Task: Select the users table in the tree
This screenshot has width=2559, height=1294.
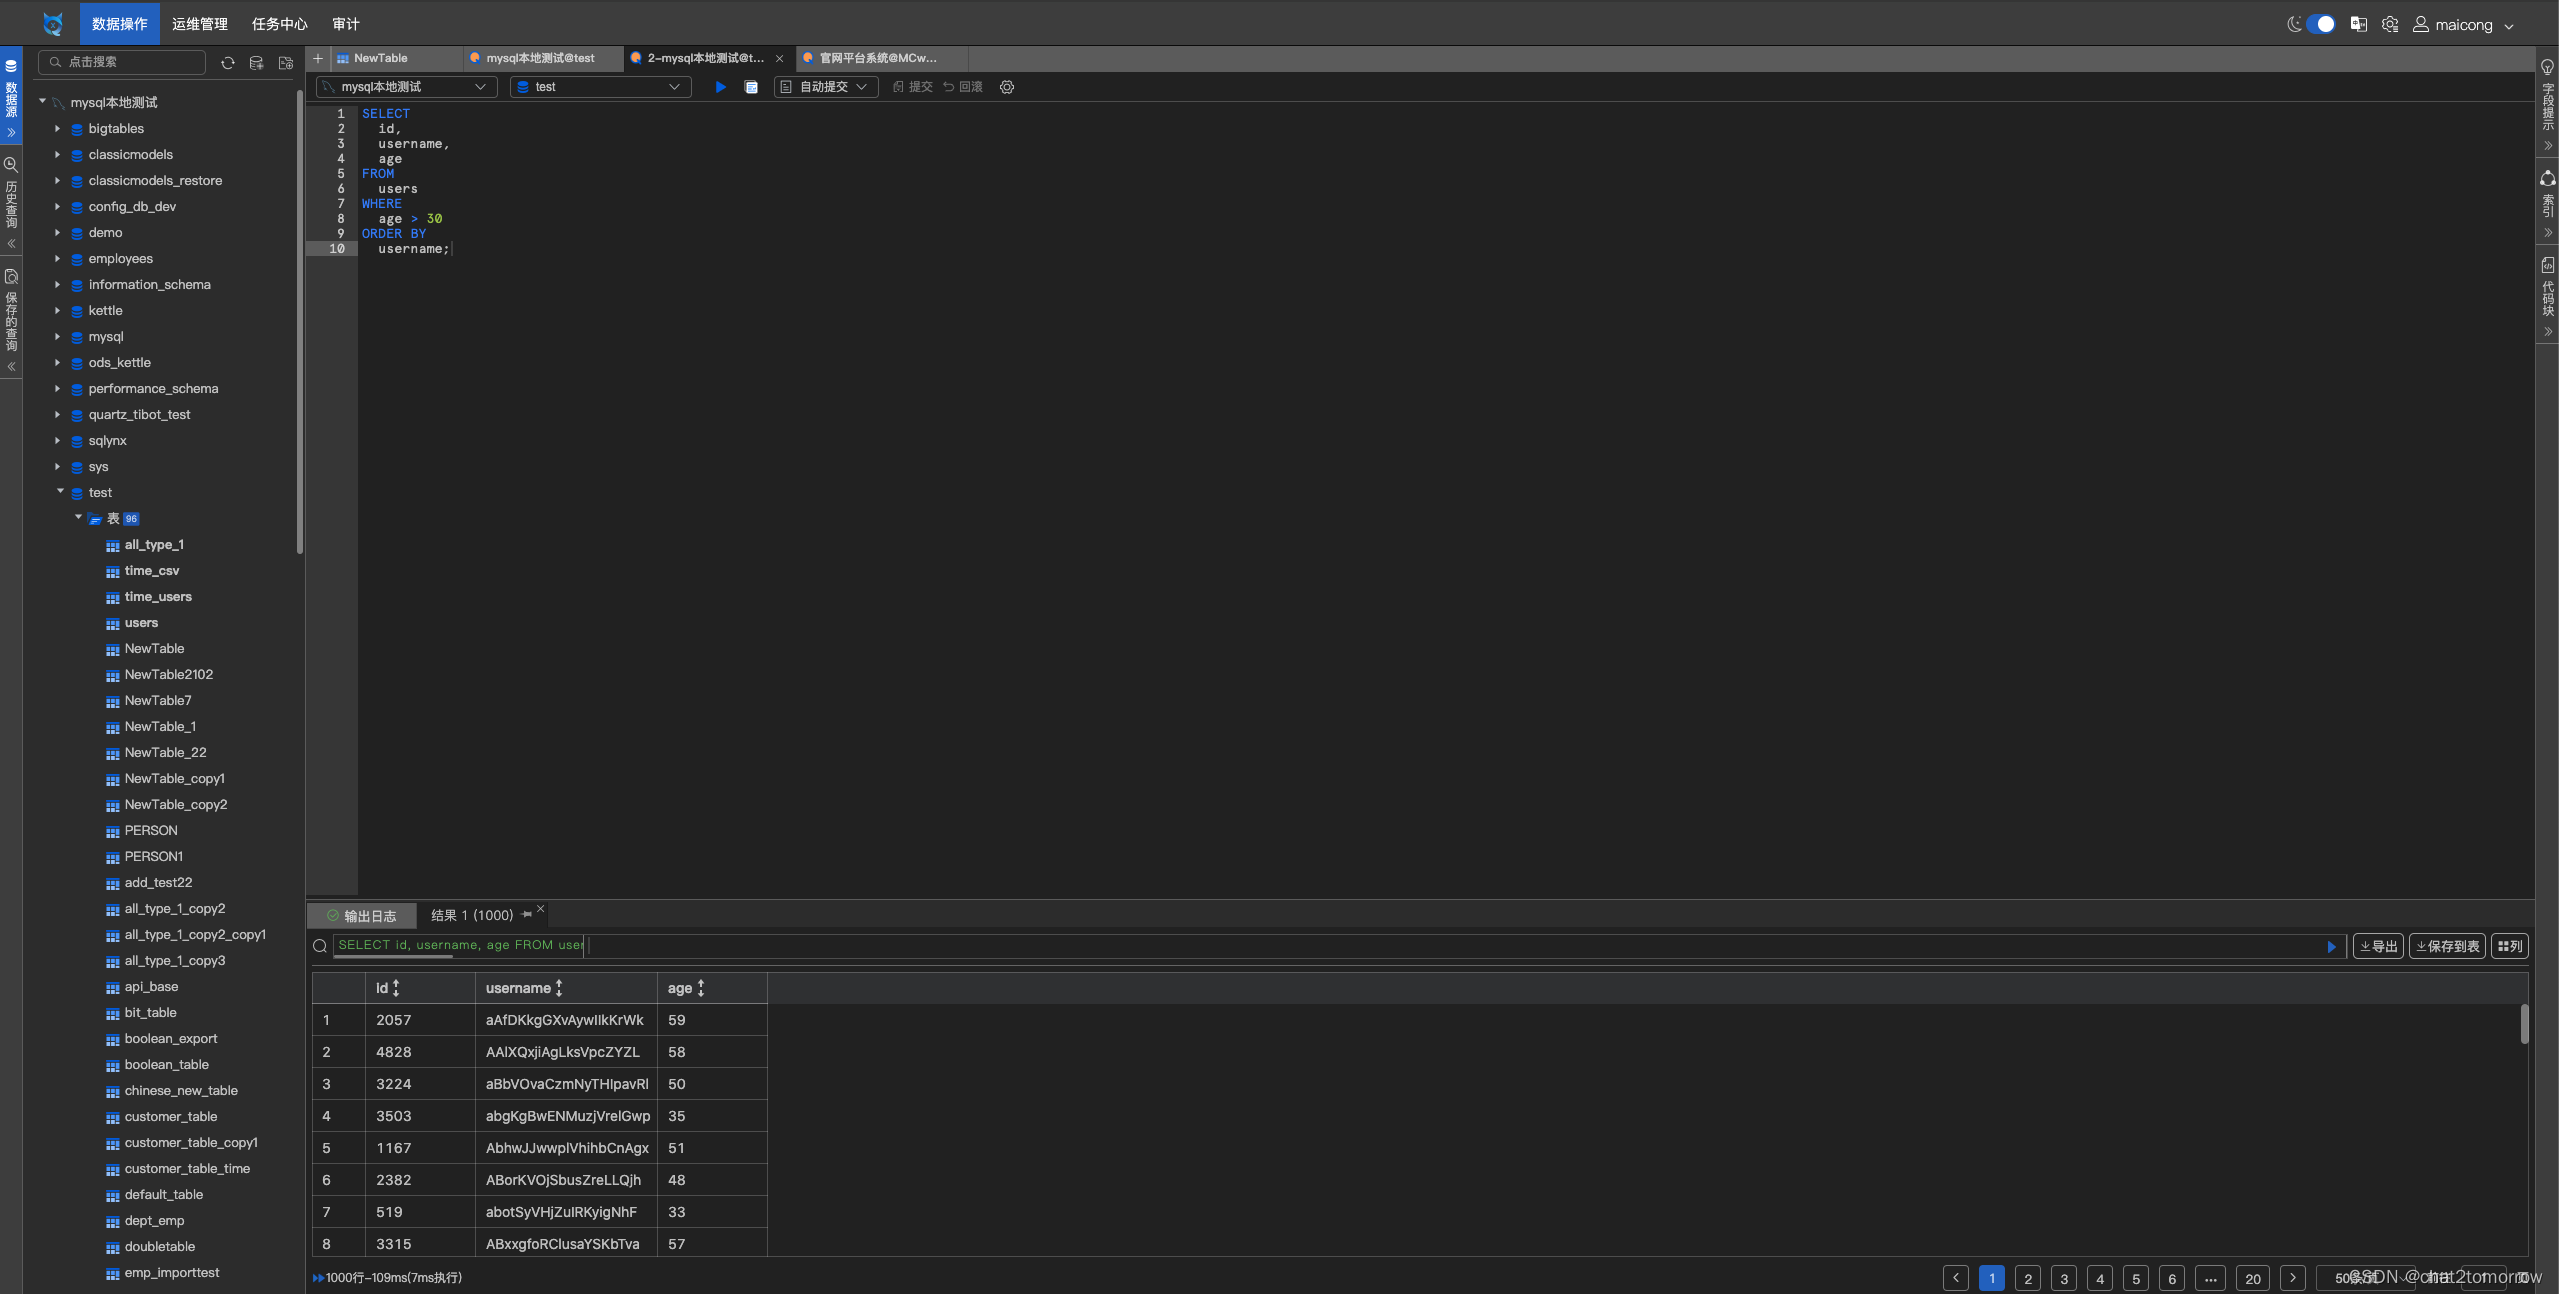Action: pyautogui.click(x=142, y=622)
